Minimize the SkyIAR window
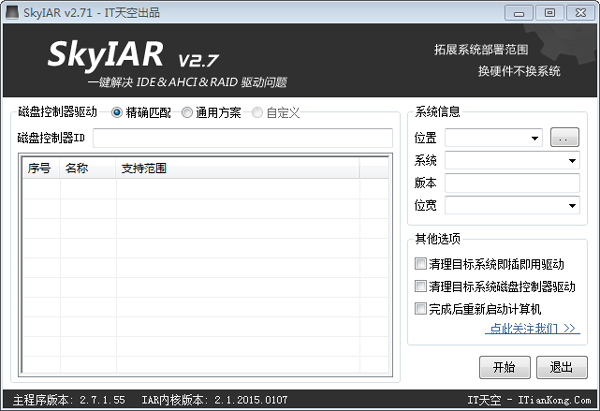This screenshot has height=411, width=600. point(518,13)
